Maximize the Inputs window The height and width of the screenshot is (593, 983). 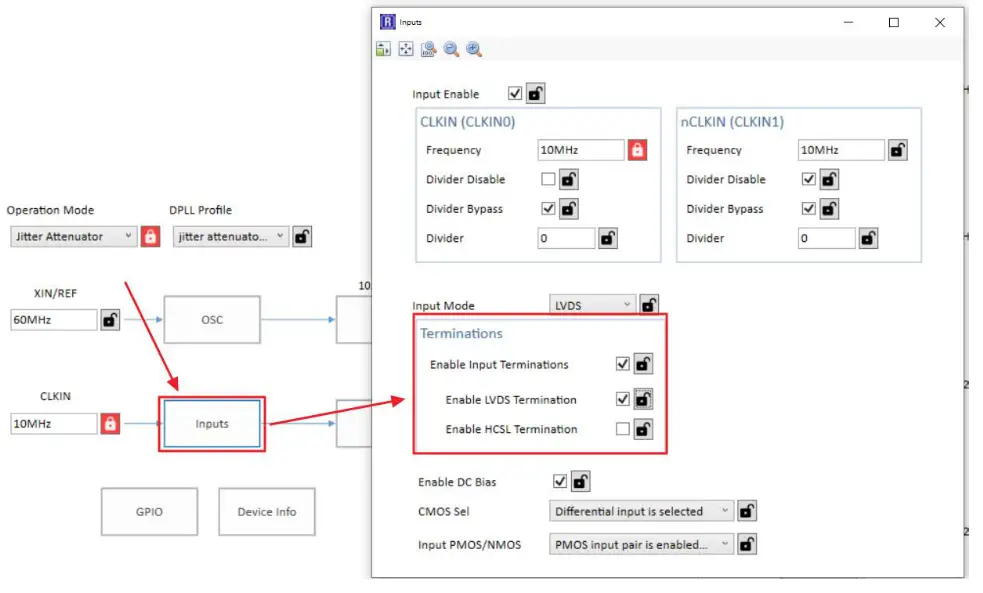[894, 23]
